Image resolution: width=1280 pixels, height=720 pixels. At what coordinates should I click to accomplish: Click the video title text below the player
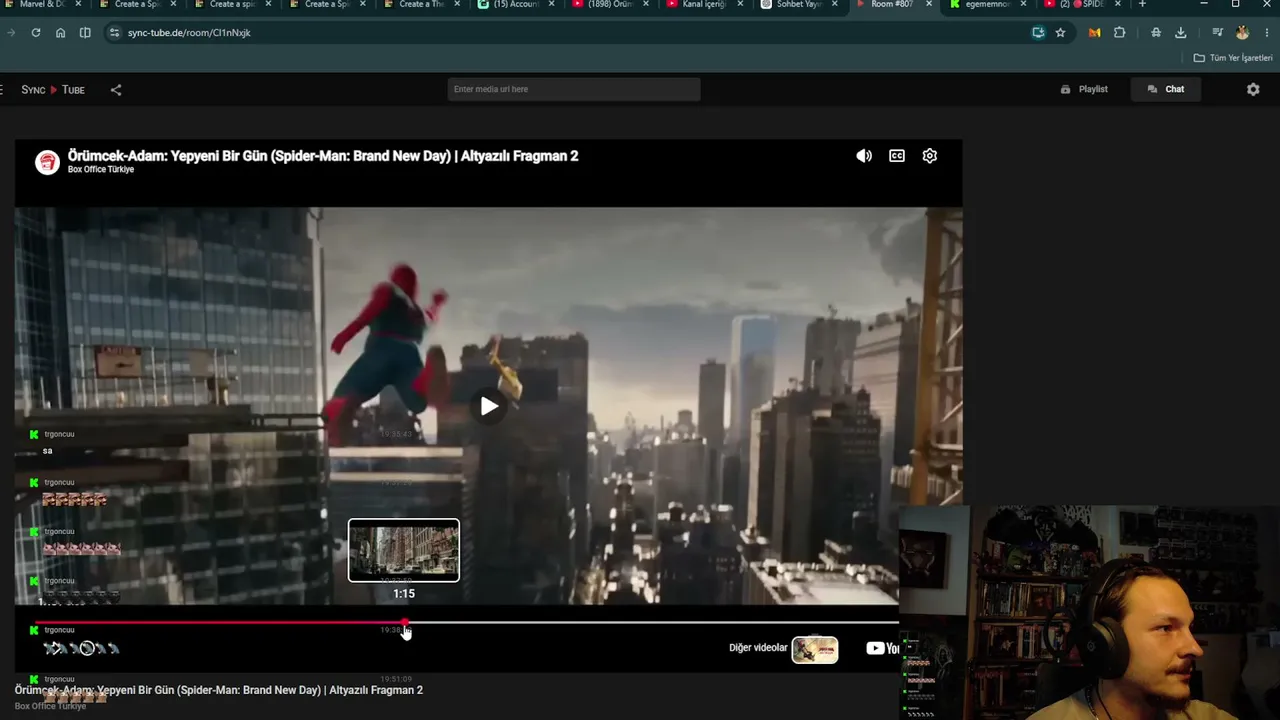pyautogui.click(x=219, y=690)
